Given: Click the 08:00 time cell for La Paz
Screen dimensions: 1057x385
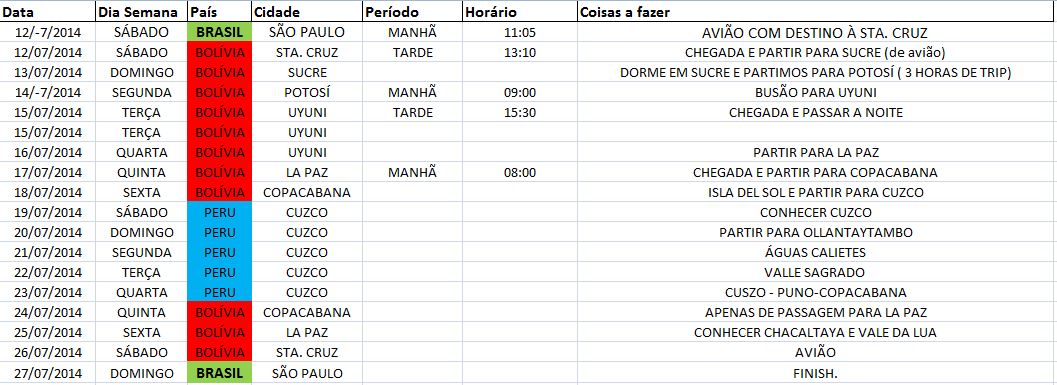Looking at the screenshot, I should pos(520,172).
